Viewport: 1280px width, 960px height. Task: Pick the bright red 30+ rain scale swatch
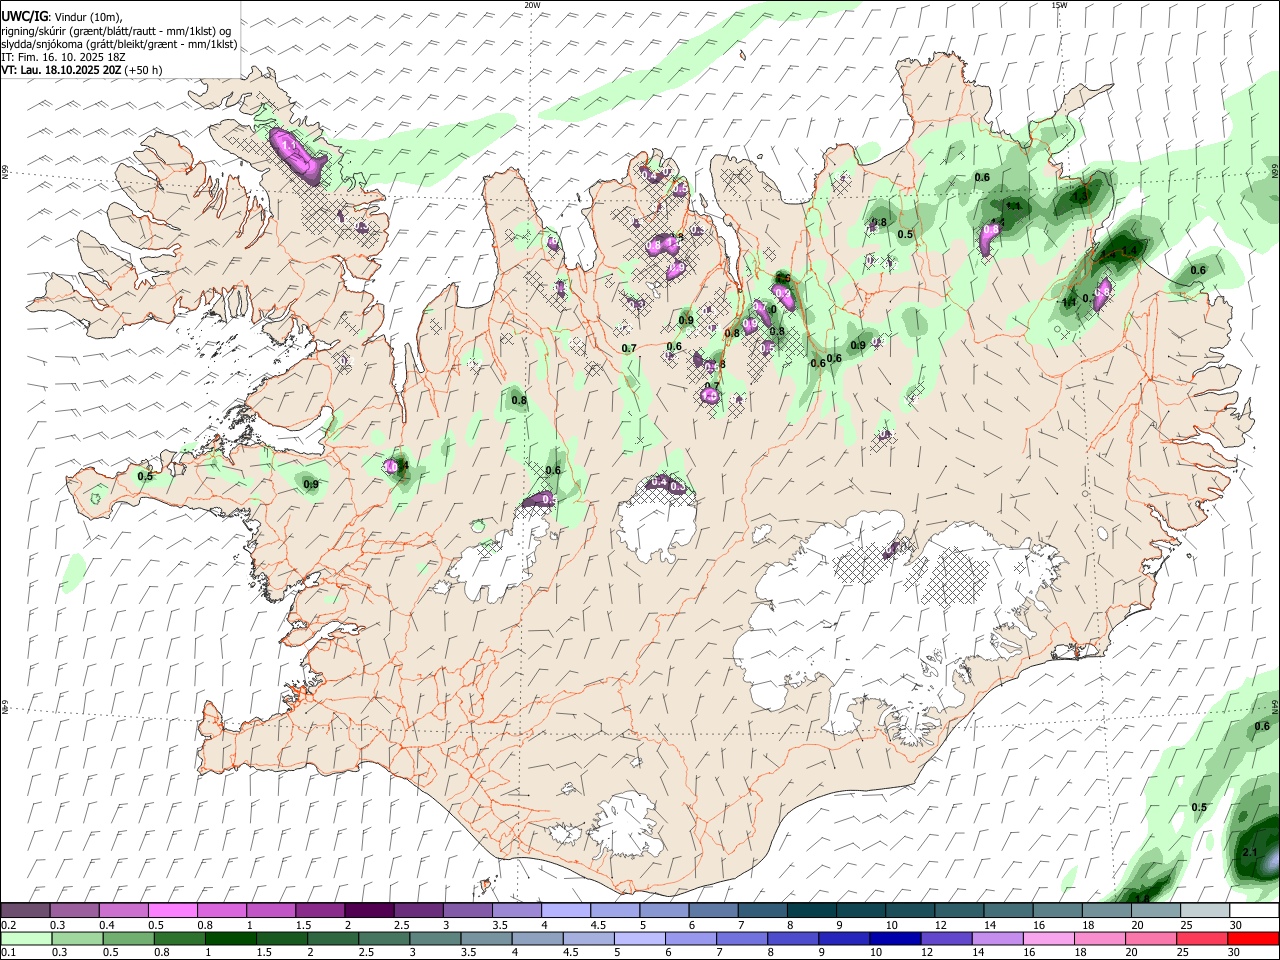click(x=1253, y=938)
